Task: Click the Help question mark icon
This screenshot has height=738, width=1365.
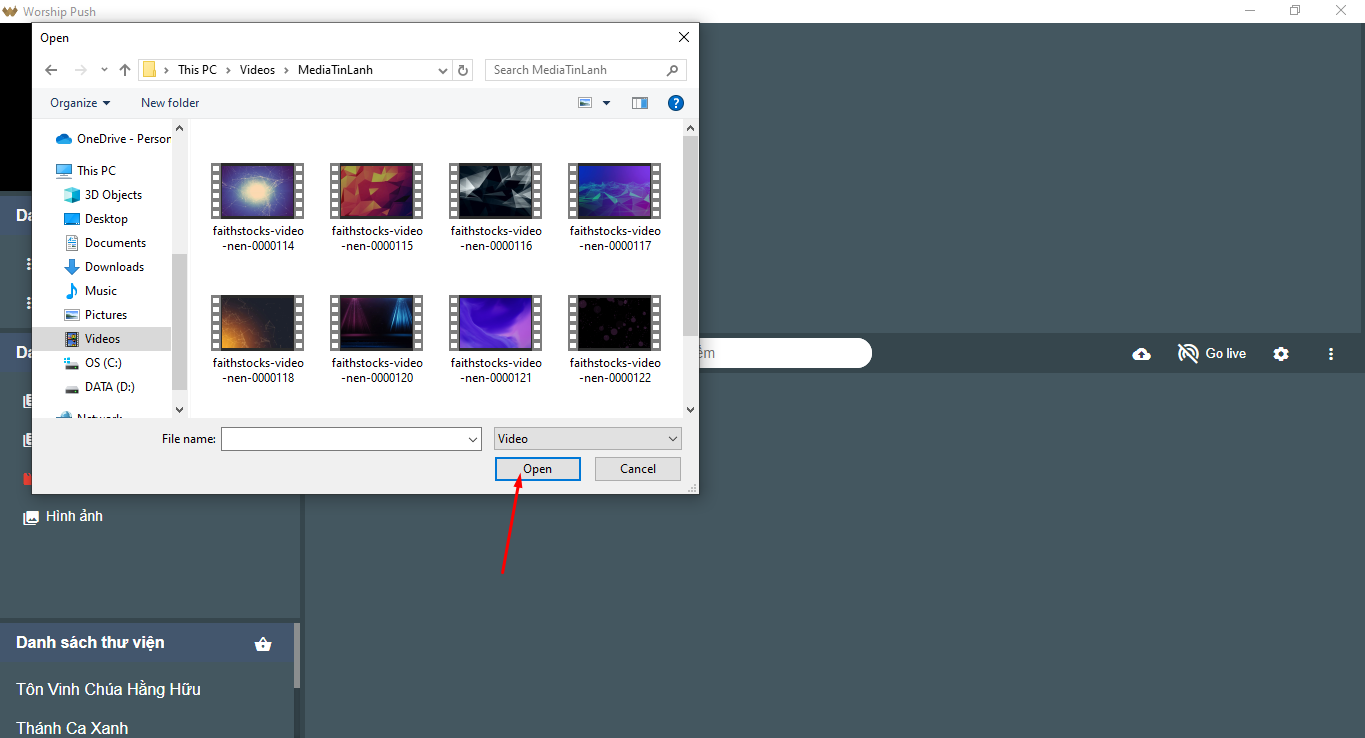Action: point(675,103)
